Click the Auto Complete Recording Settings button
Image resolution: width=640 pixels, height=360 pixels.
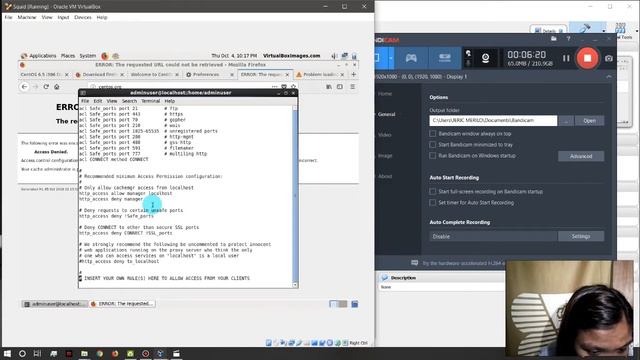581,236
